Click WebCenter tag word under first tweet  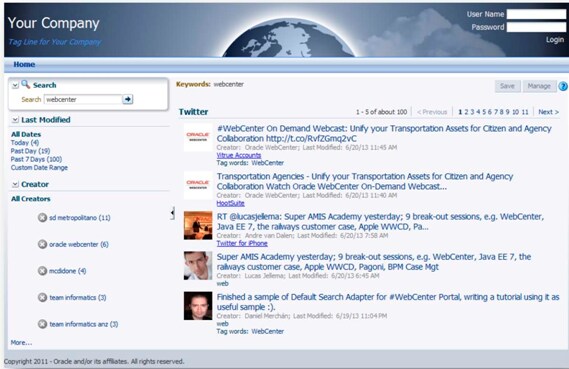pyautogui.click(x=267, y=163)
